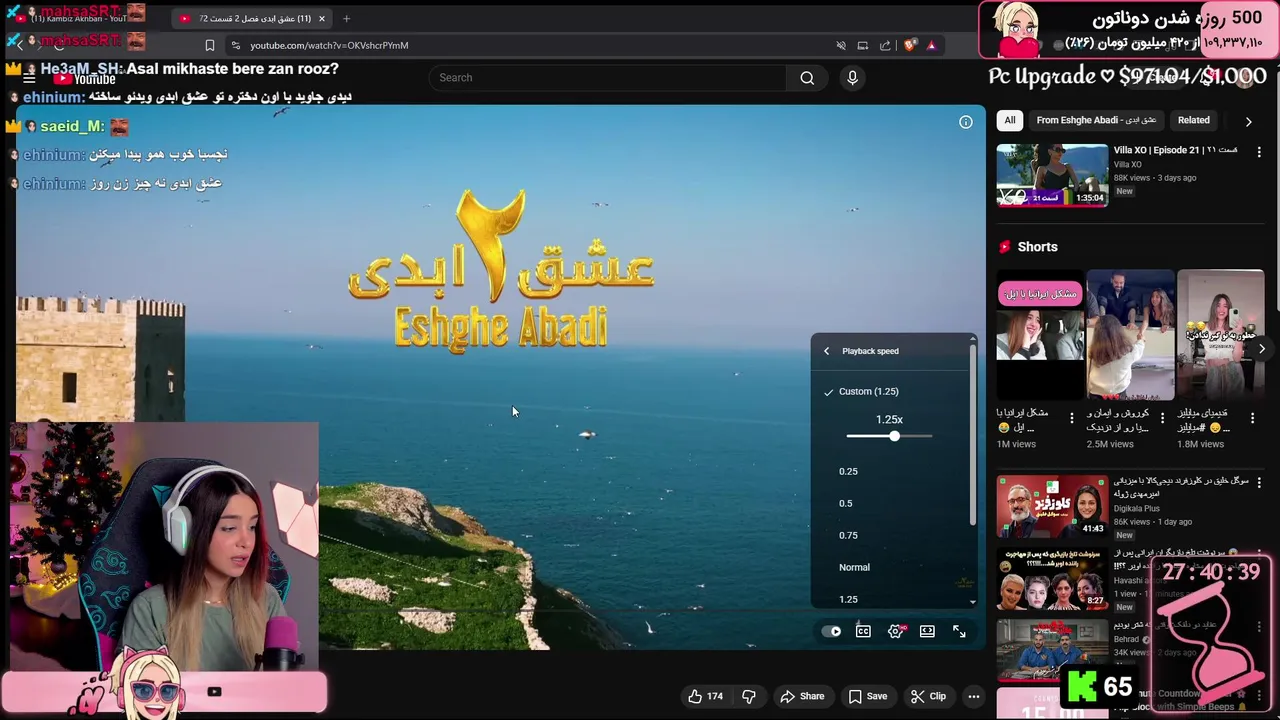
Task: Click the picture-in-picture icon in address bar
Action: [x=863, y=45]
